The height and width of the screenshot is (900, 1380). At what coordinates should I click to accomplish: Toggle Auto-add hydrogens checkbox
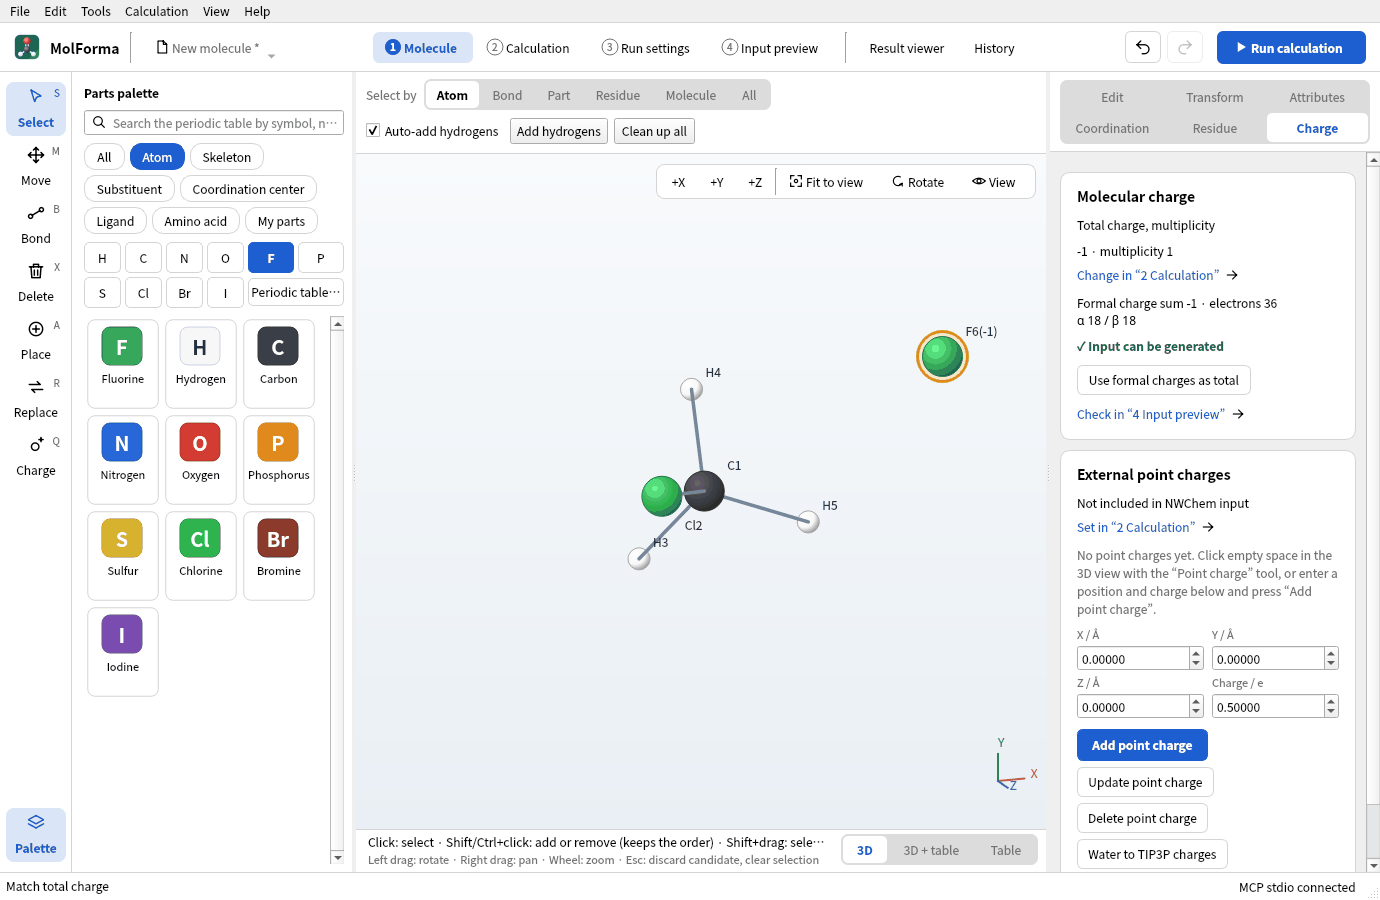pyautogui.click(x=373, y=131)
